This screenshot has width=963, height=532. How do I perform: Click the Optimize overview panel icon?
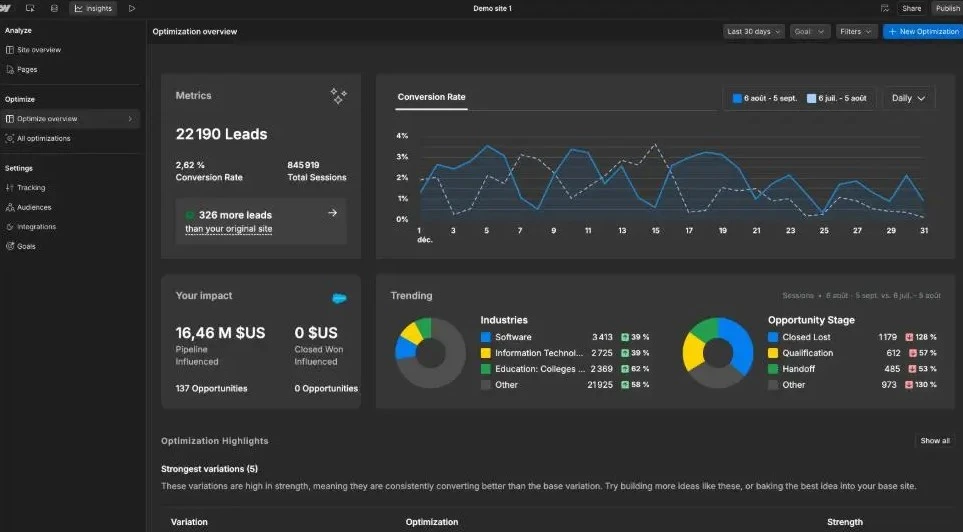(9, 119)
